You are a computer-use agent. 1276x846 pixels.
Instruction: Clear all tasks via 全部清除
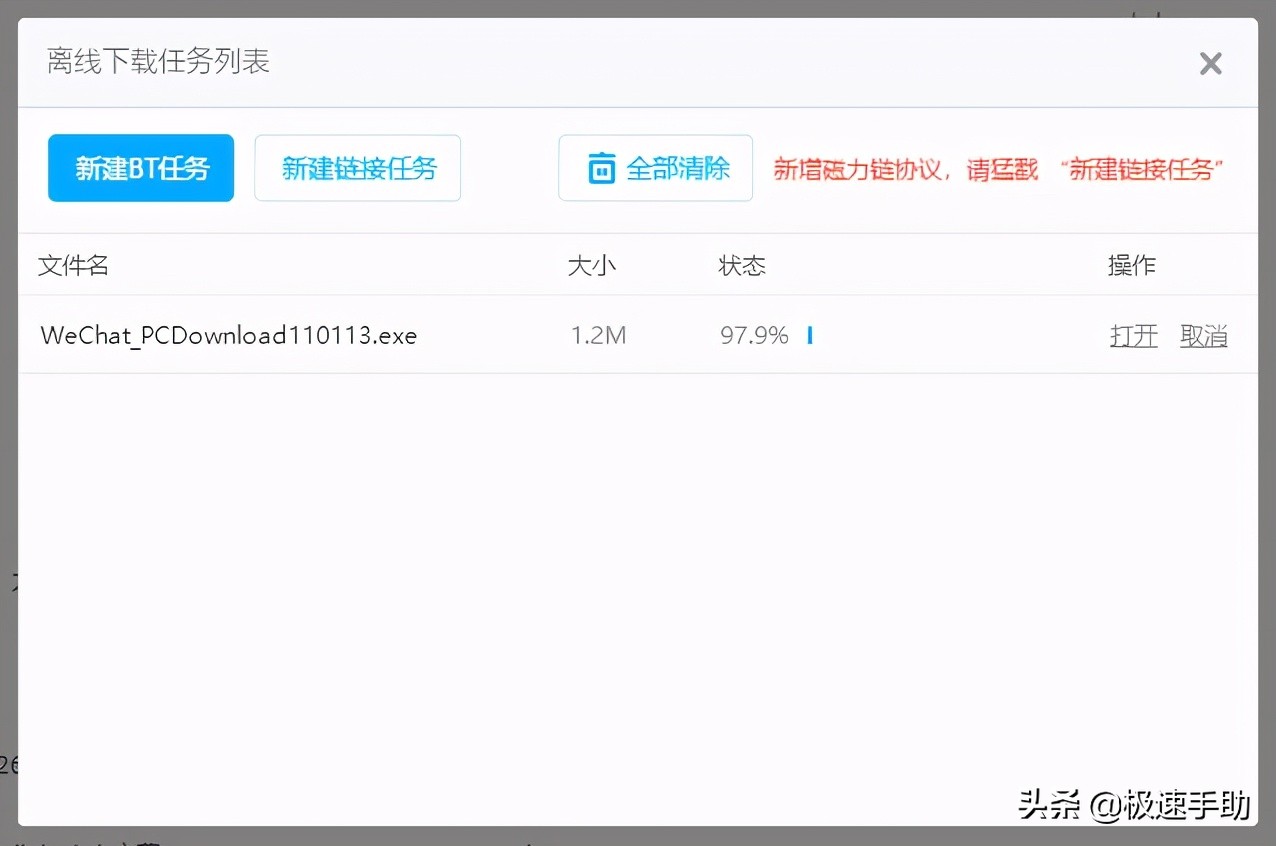[670, 168]
